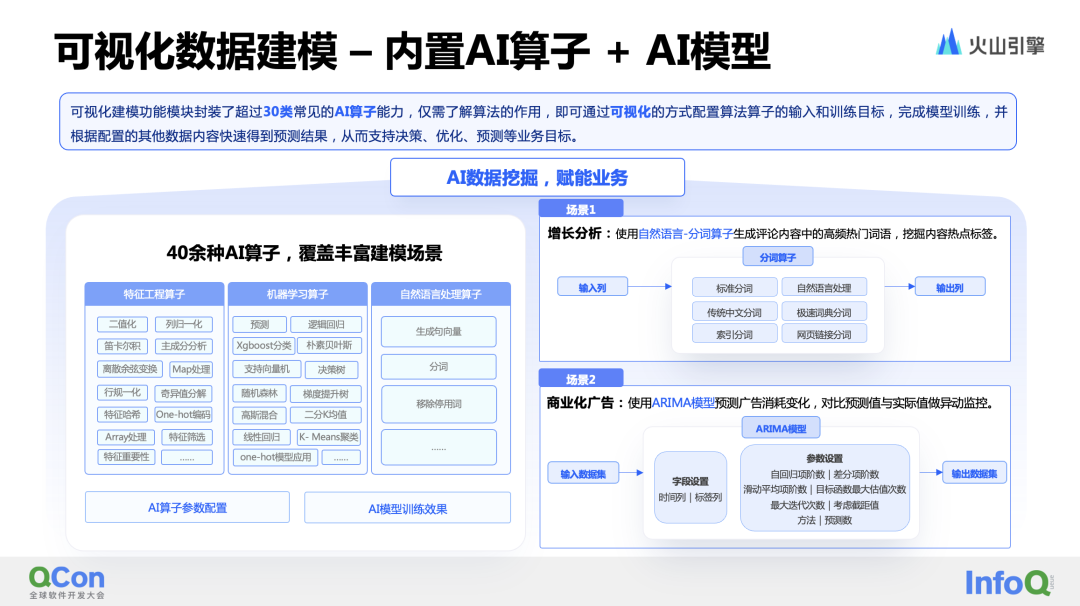Select the 奇异值分解 operator
Image resolution: width=1080 pixels, height=606 pixels.
(x=183, y=393)
